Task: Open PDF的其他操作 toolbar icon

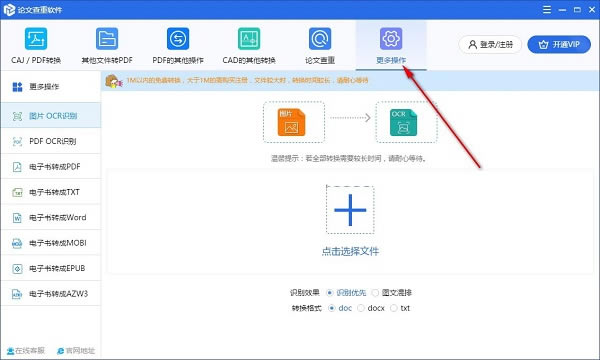Action: (178, 39)
